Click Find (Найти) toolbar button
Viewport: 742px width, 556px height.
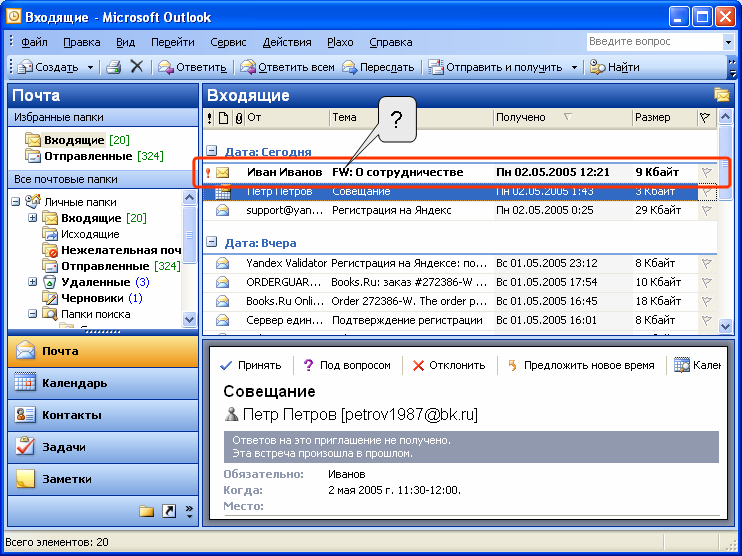click(x=615, y=67)
